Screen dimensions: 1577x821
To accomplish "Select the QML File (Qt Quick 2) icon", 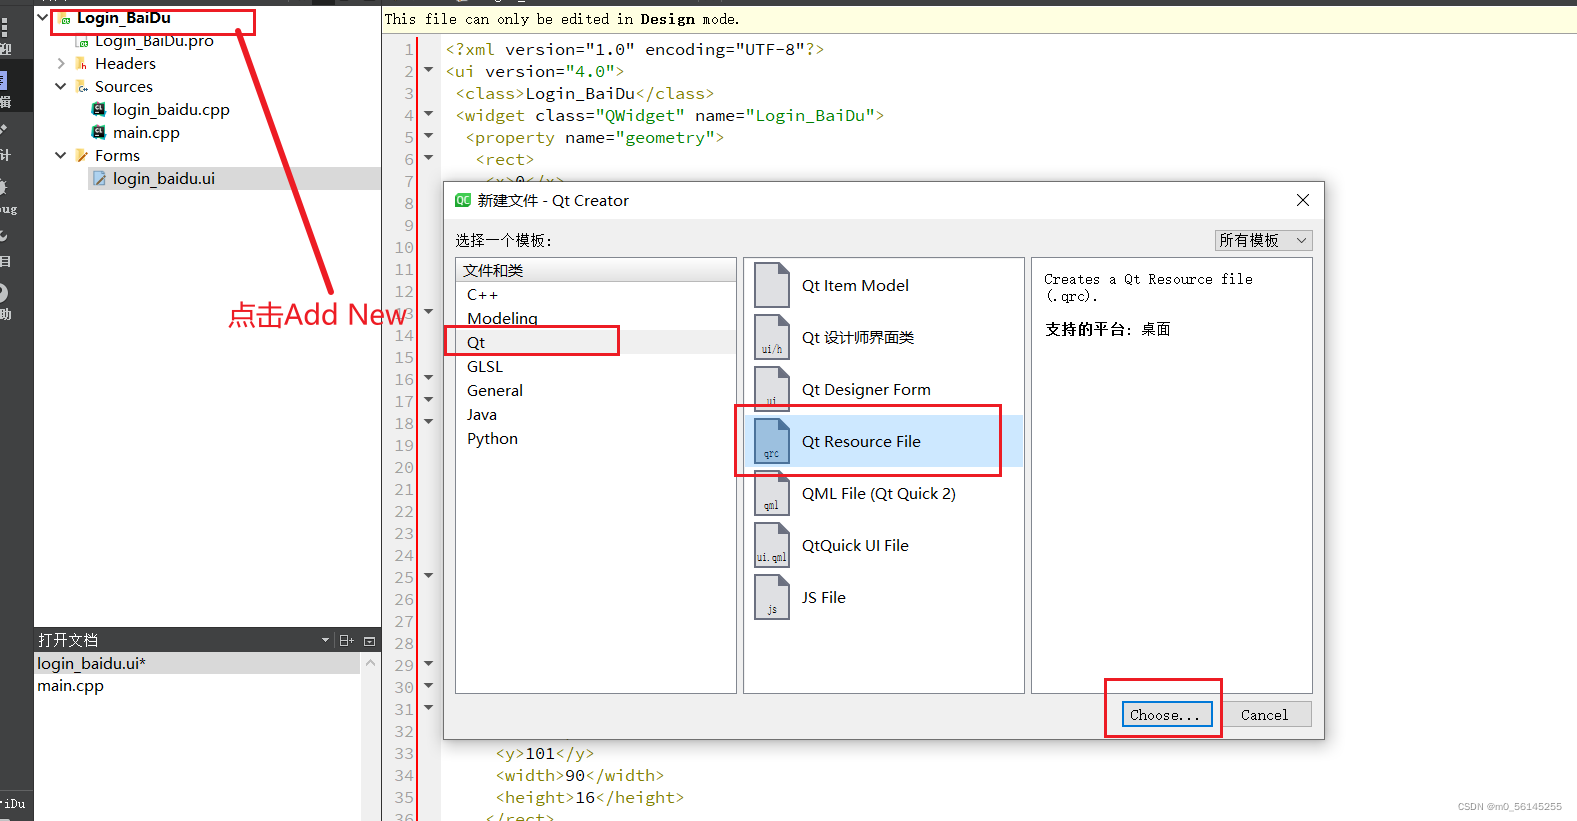I will click(x=771, y=493).
